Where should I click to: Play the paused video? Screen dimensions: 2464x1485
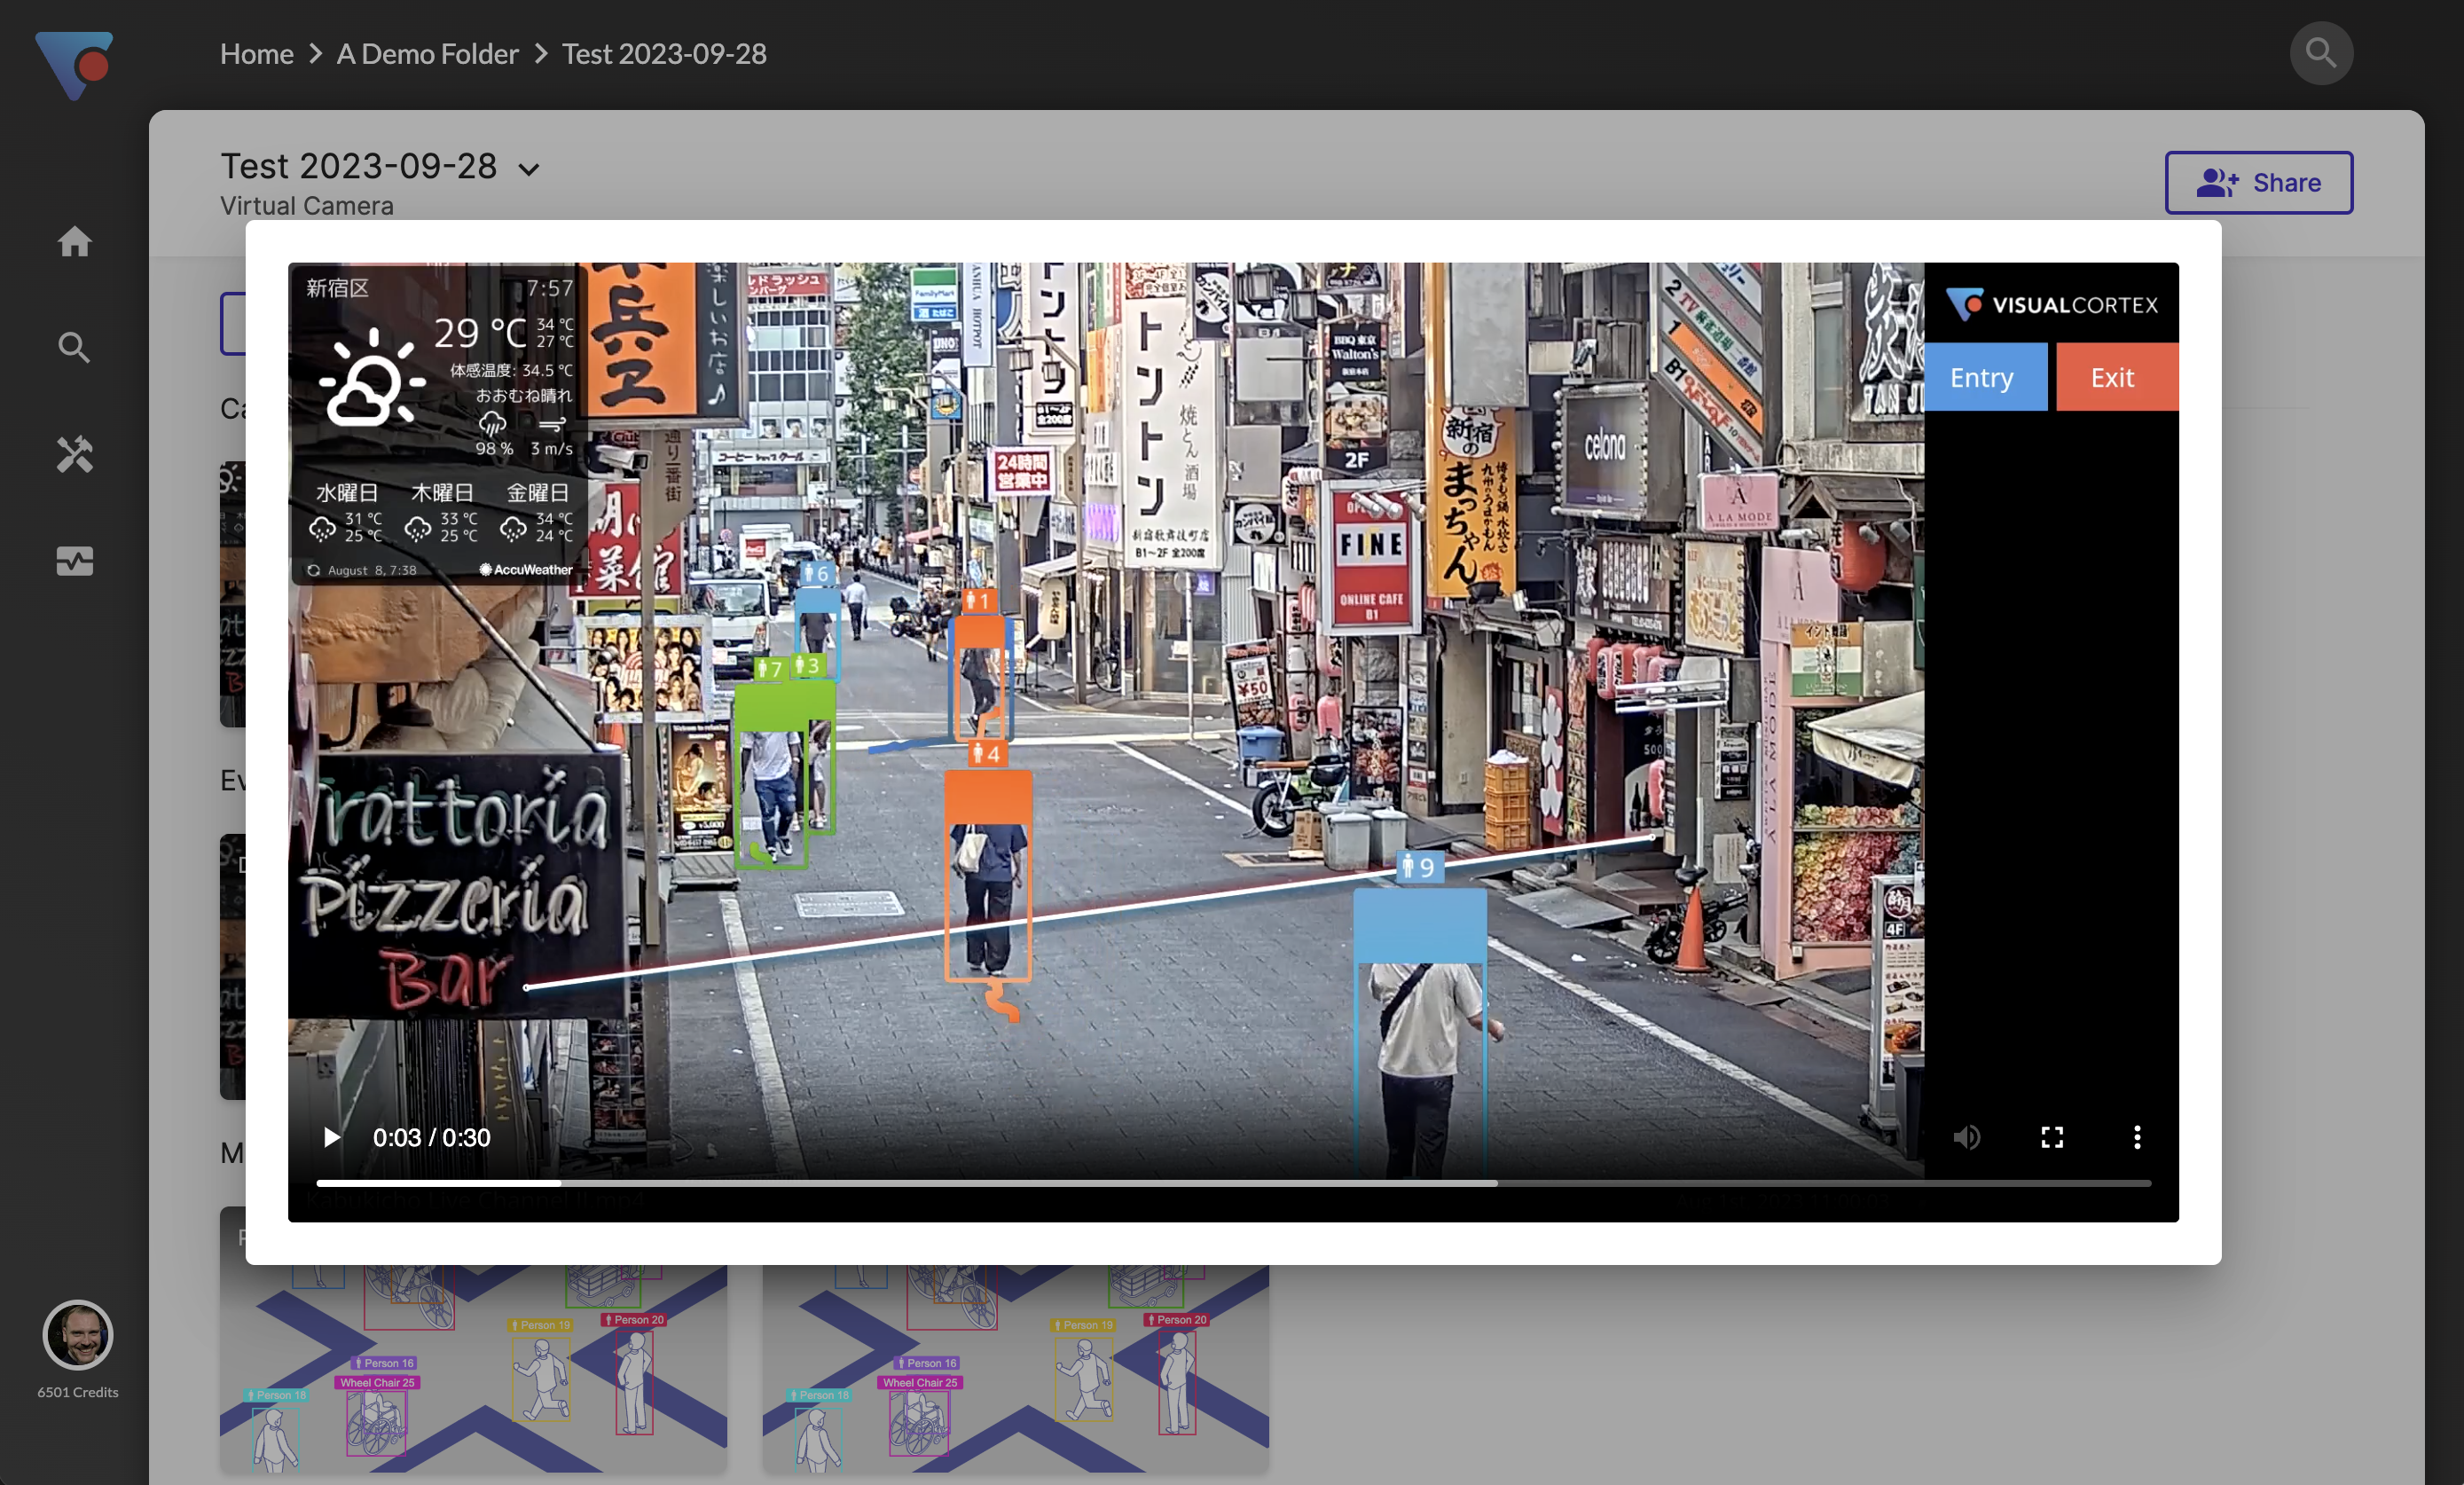click(x=332, y=1137)
